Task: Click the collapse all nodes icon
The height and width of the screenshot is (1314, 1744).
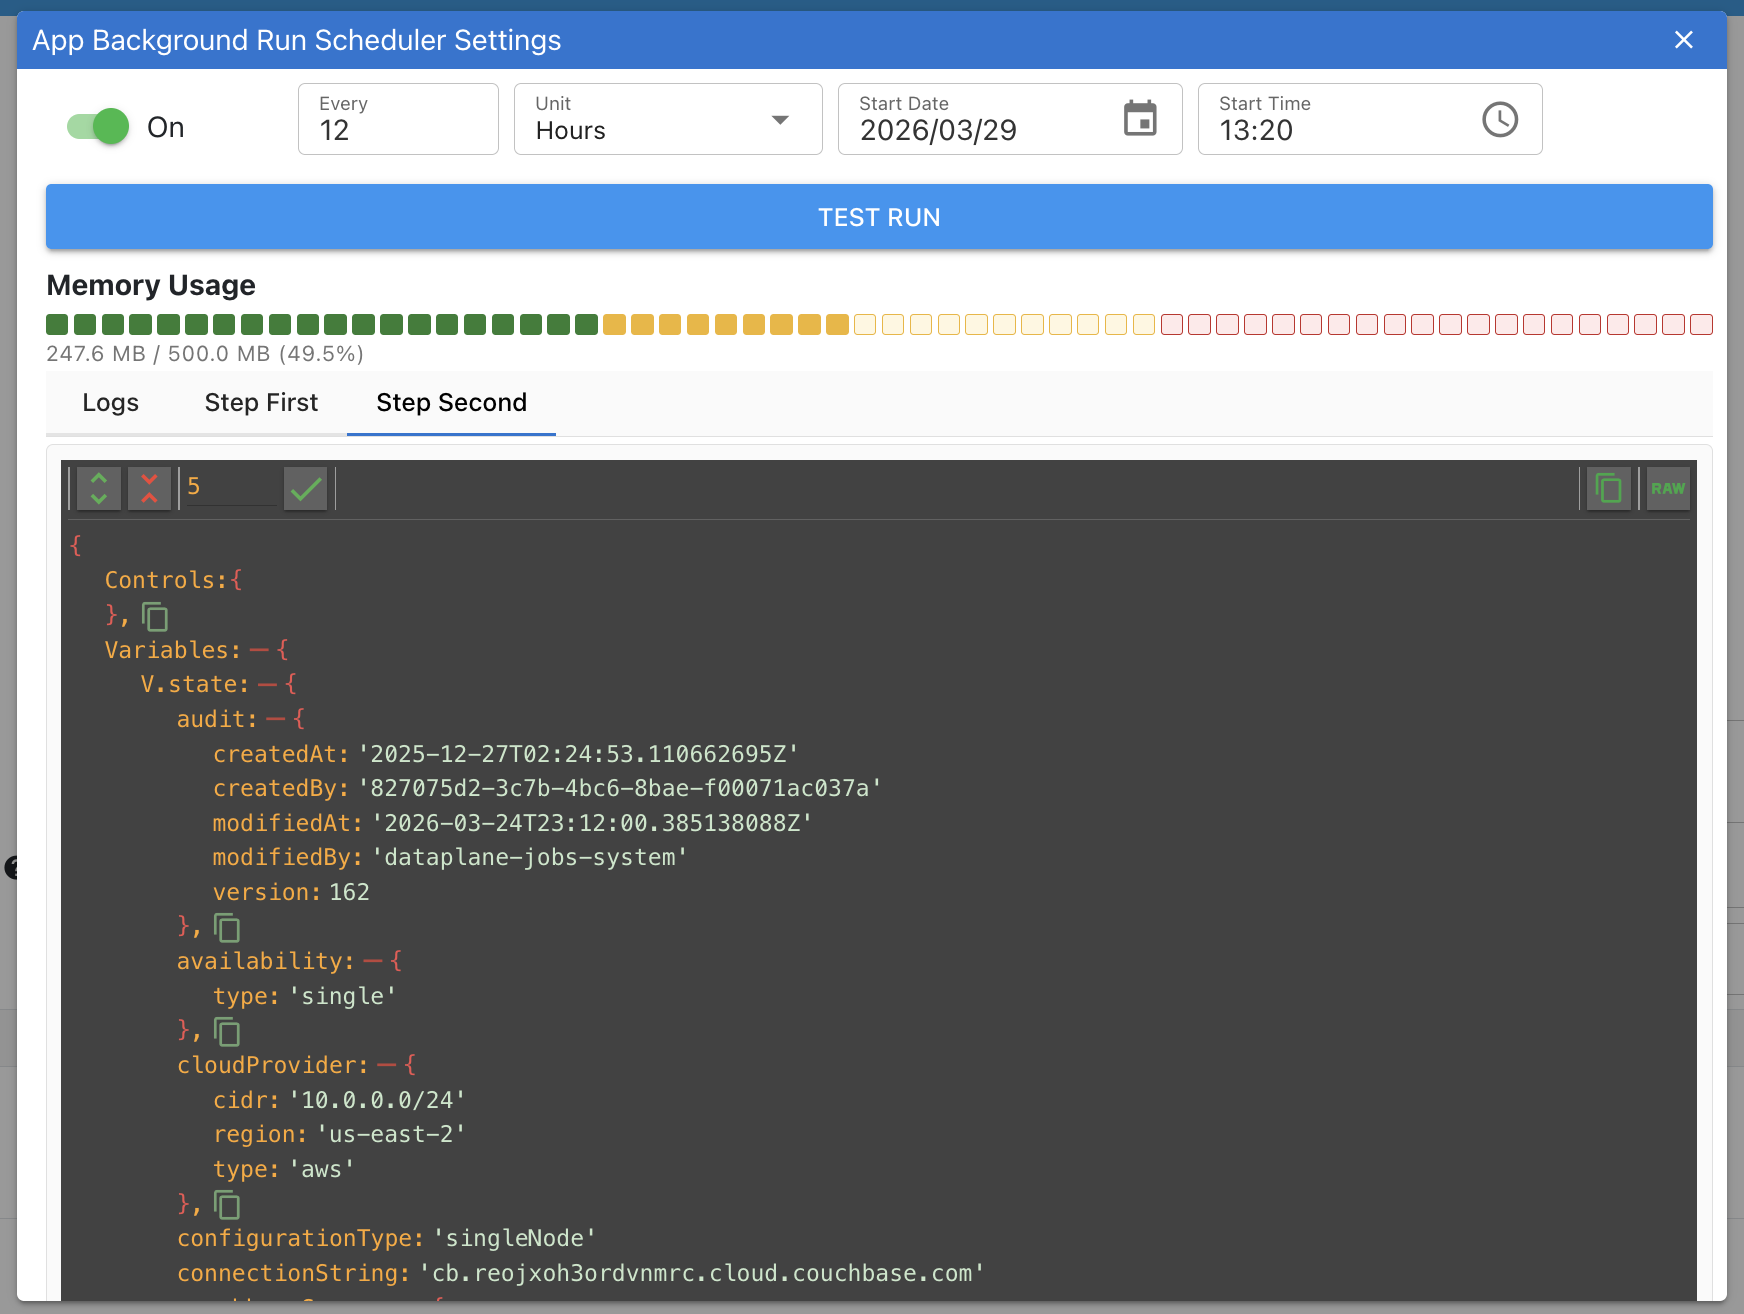Action: tap(149, 488)
